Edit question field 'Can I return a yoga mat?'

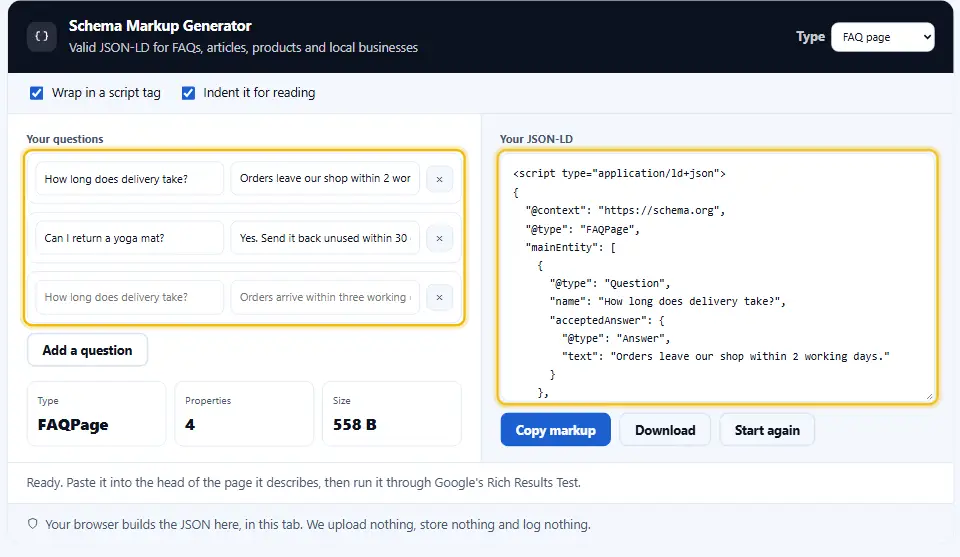[x=130, y=238]
